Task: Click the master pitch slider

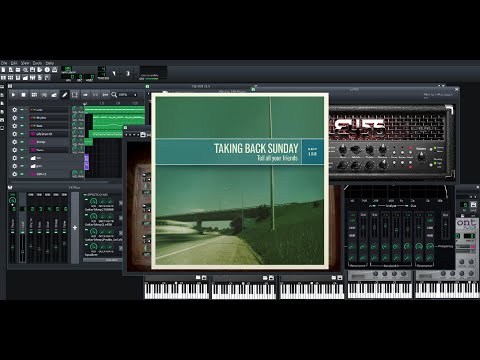Action: coord(128,73)
